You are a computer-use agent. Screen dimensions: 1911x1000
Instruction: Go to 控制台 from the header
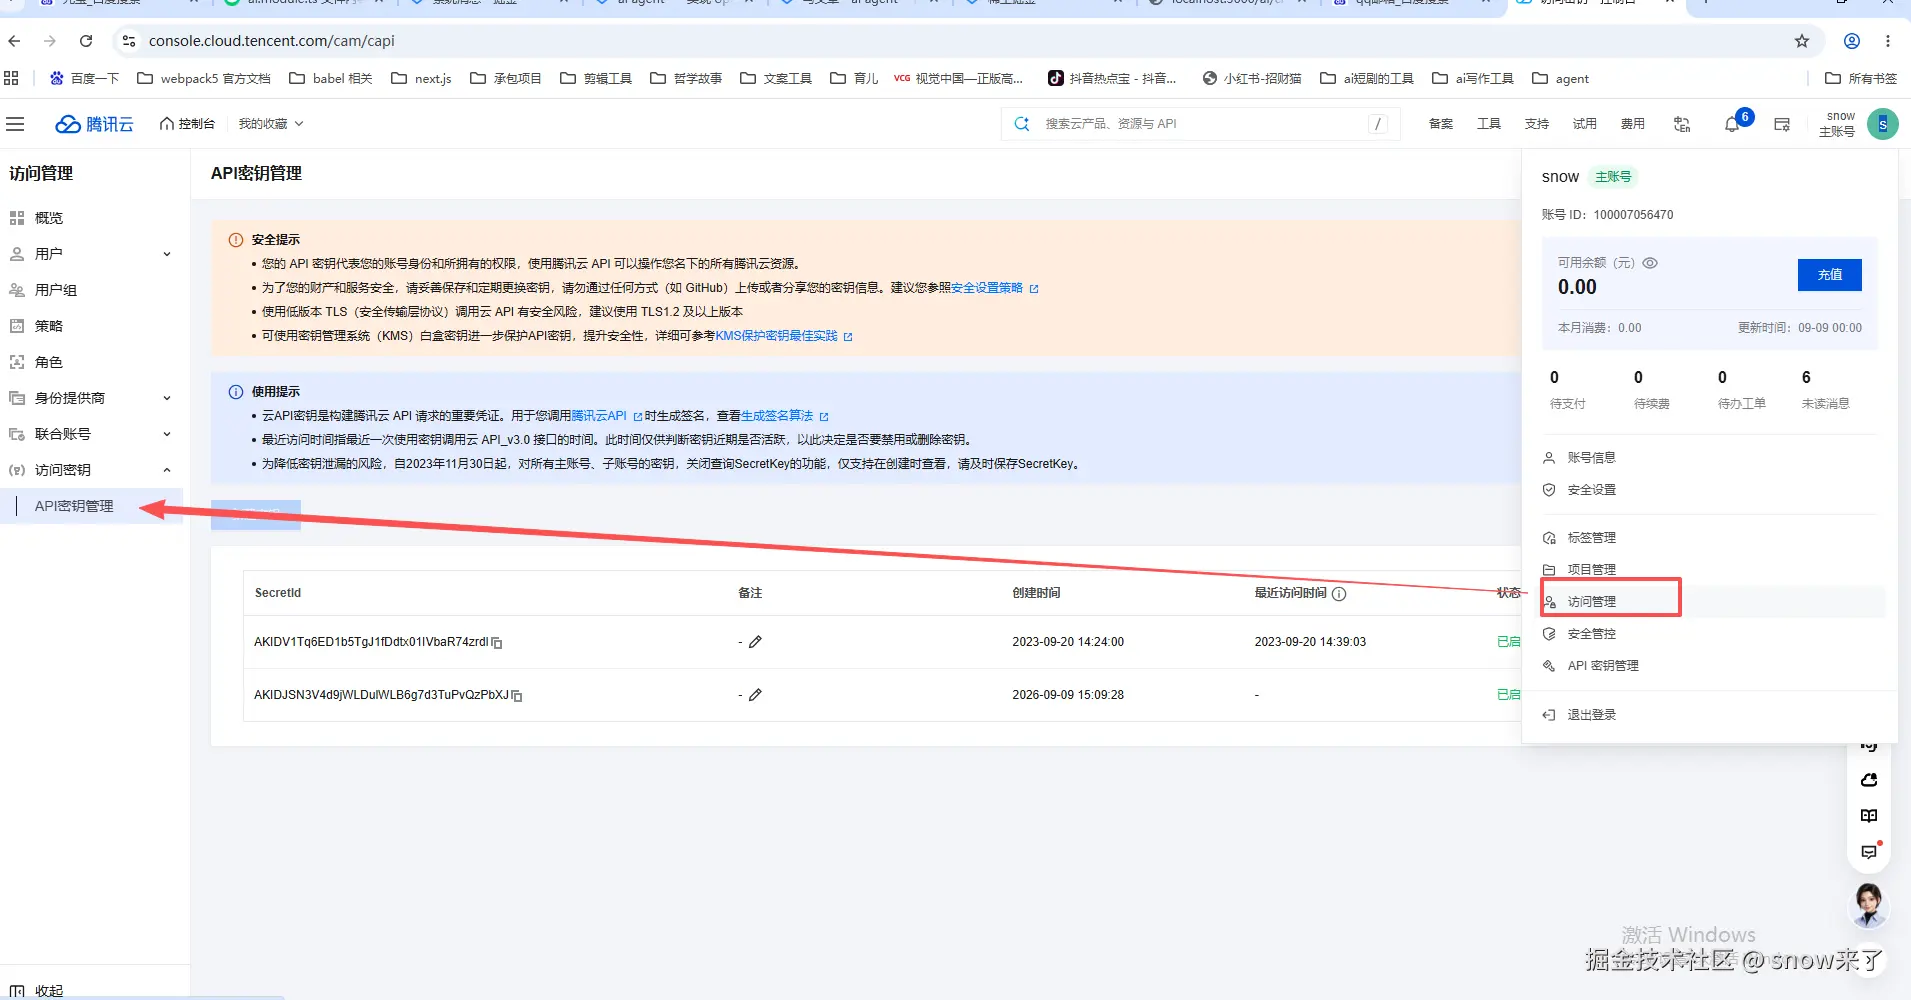coord(187,124)
